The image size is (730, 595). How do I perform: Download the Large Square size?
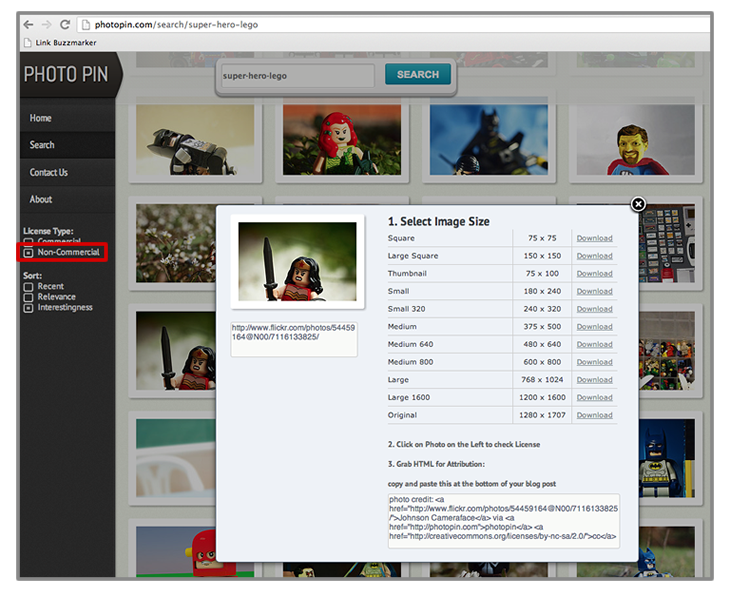pos(595,256)
